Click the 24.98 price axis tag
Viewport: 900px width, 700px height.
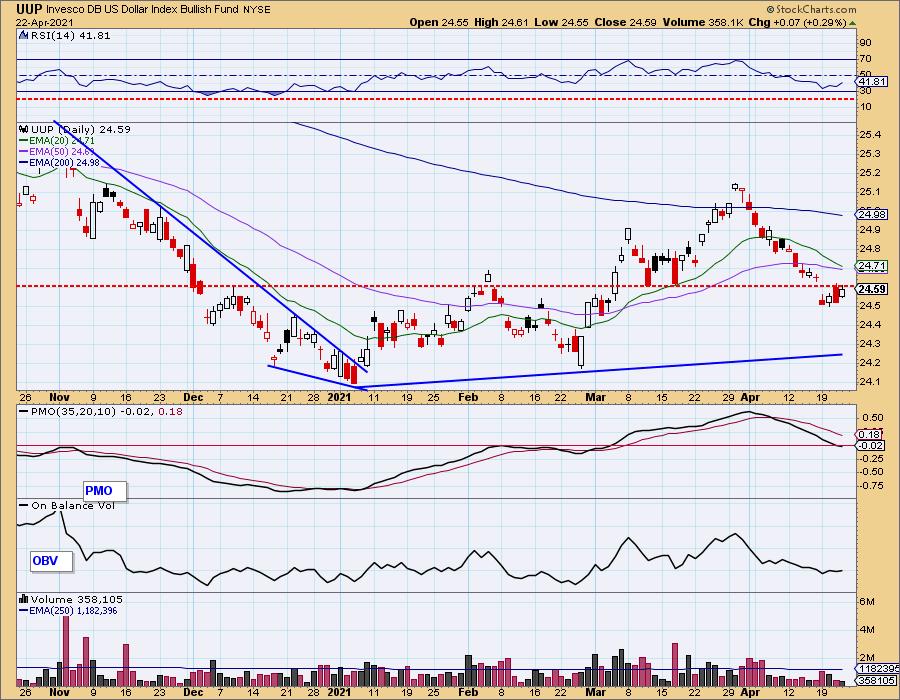[872, 215]
